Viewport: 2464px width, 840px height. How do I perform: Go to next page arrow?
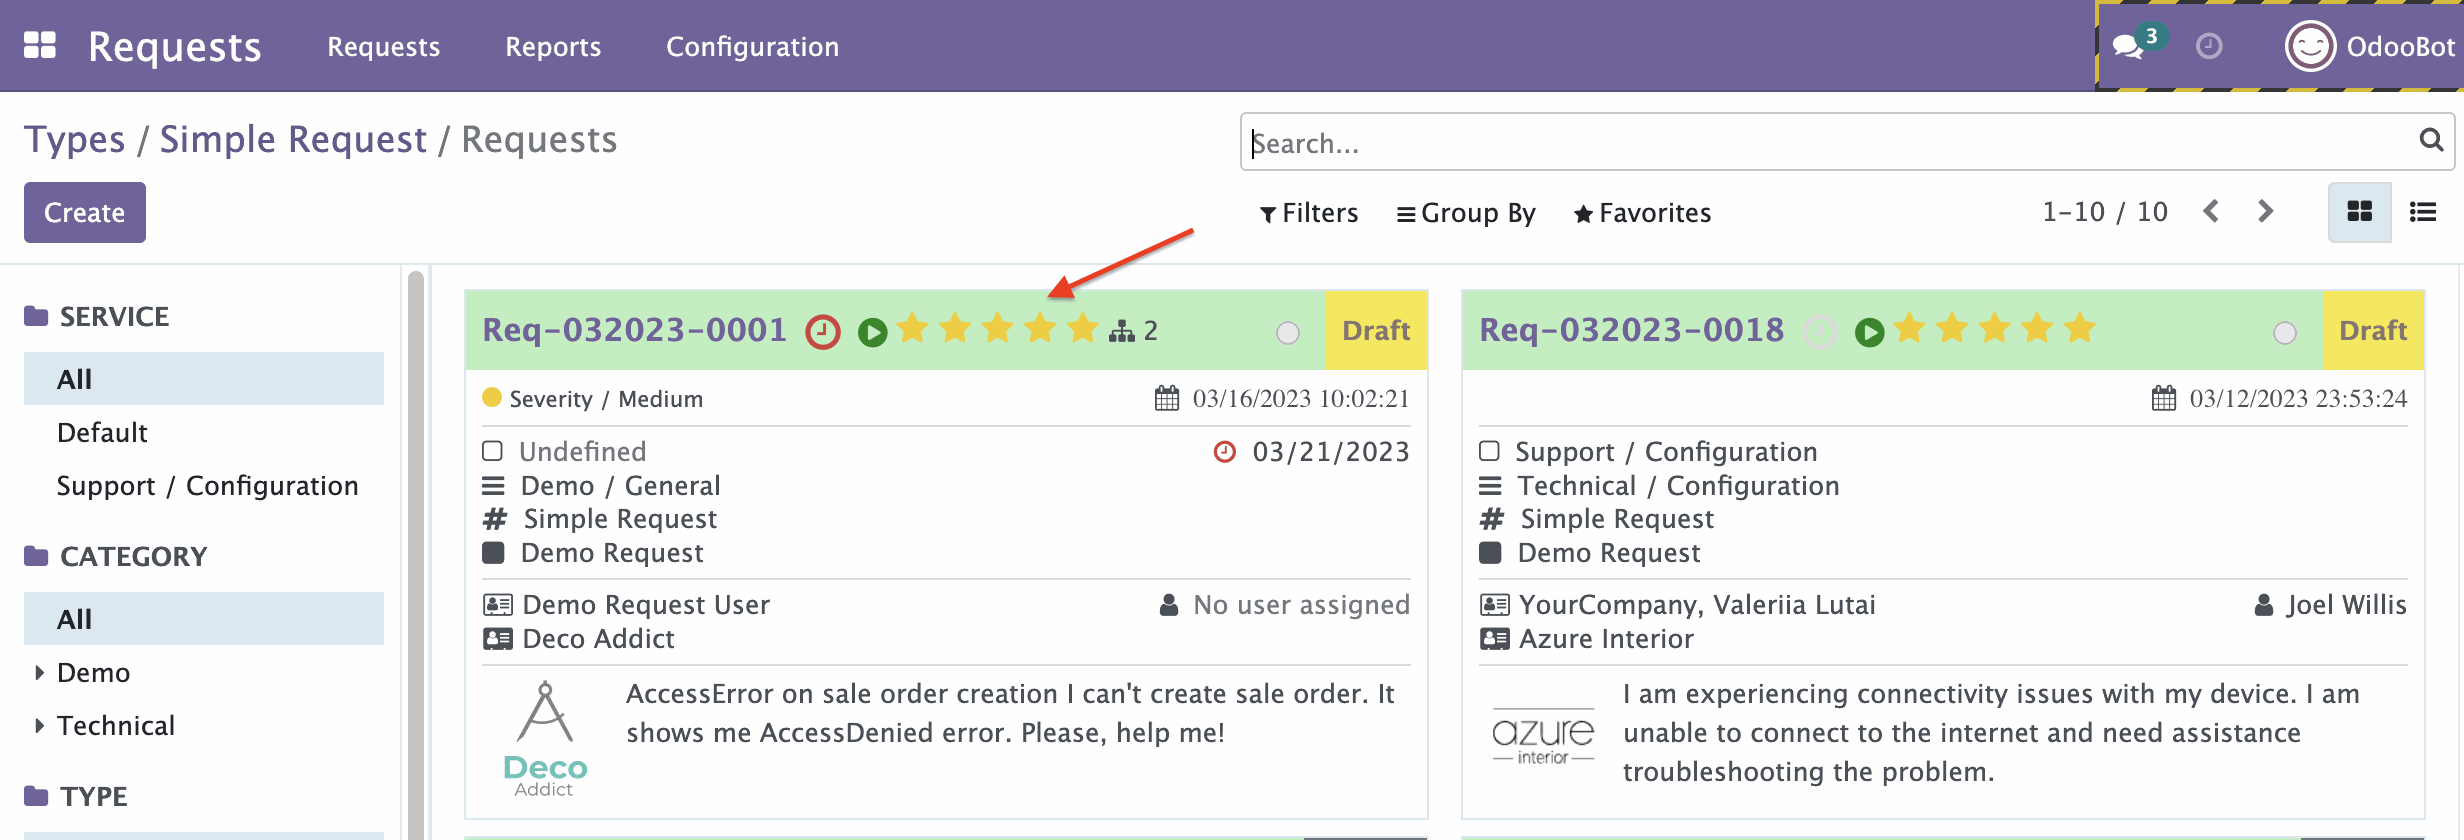[x=2266, y=212]
